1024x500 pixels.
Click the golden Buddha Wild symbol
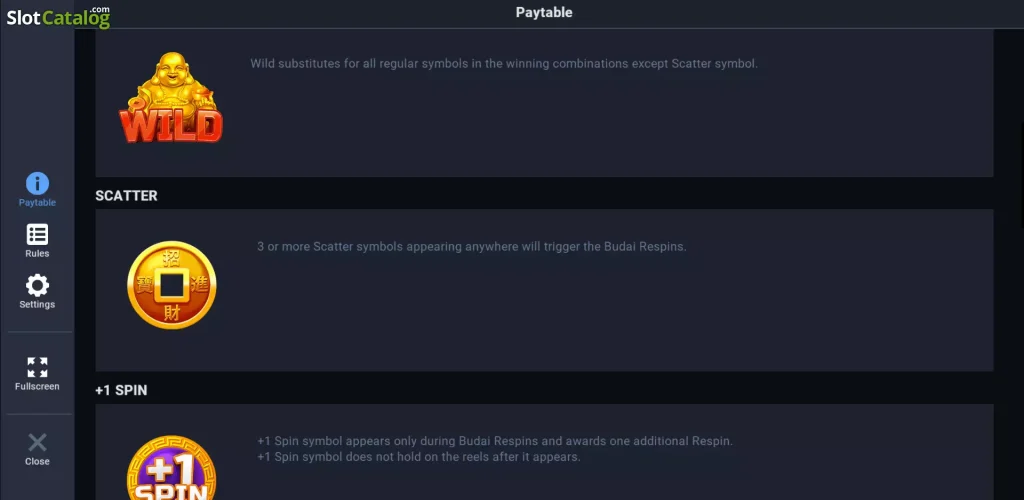click(x=171, y=98)
